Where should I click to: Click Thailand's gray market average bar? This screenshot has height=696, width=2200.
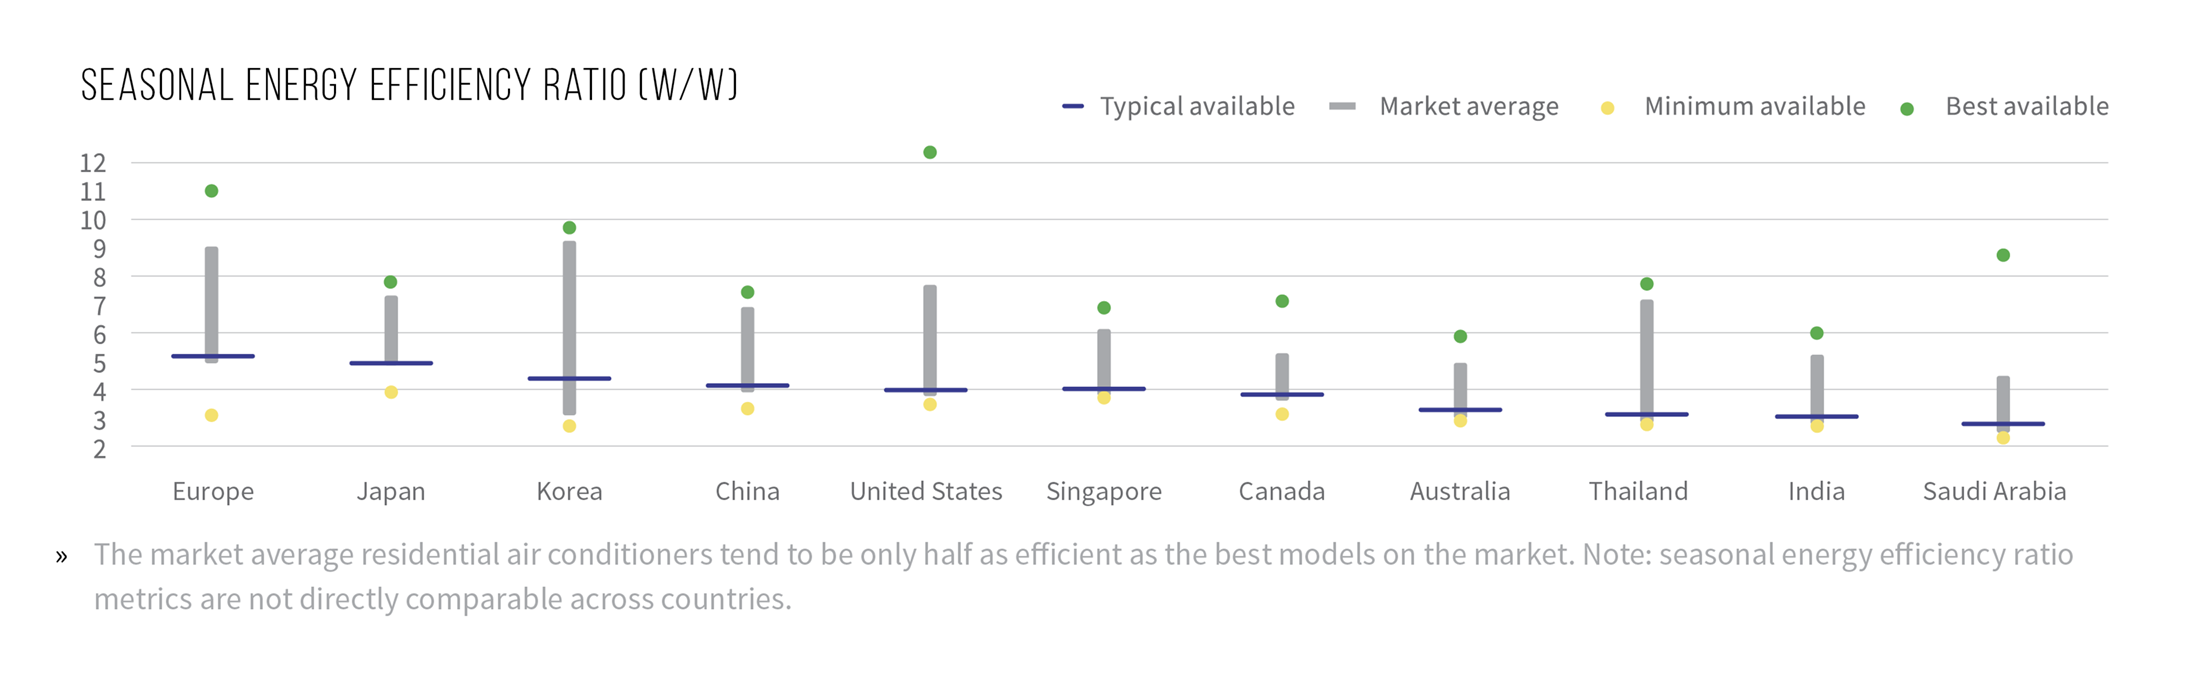pyautogui.click(x=1647, y=358)
